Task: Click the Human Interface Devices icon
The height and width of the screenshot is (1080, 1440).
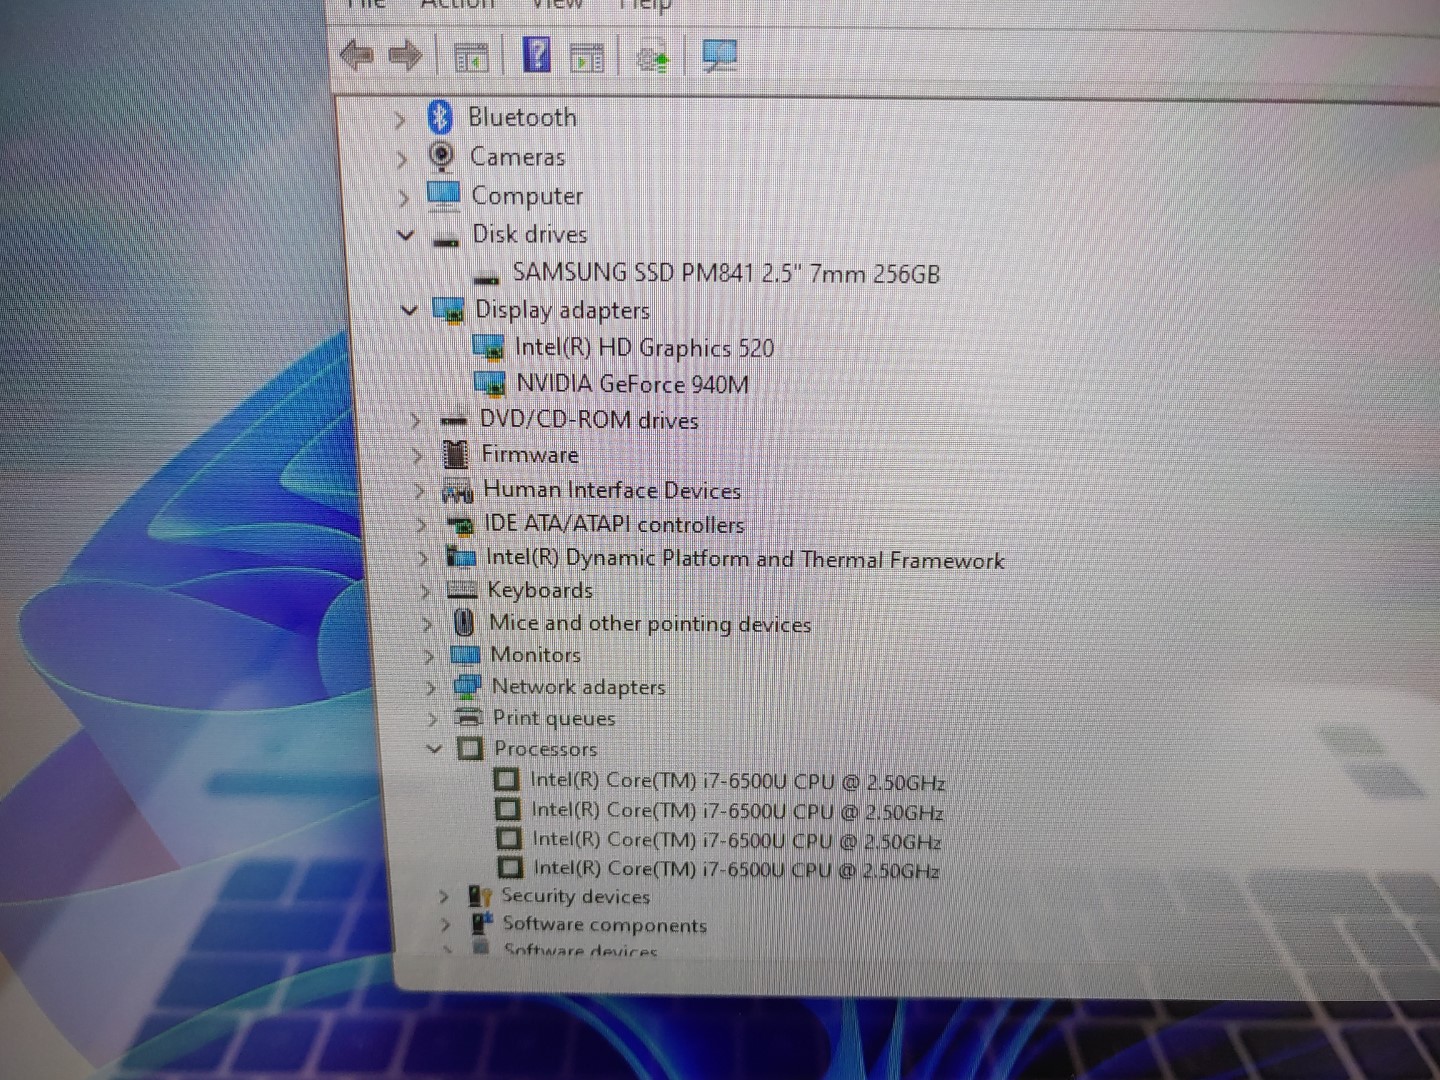Action: [x=457, y=491]
